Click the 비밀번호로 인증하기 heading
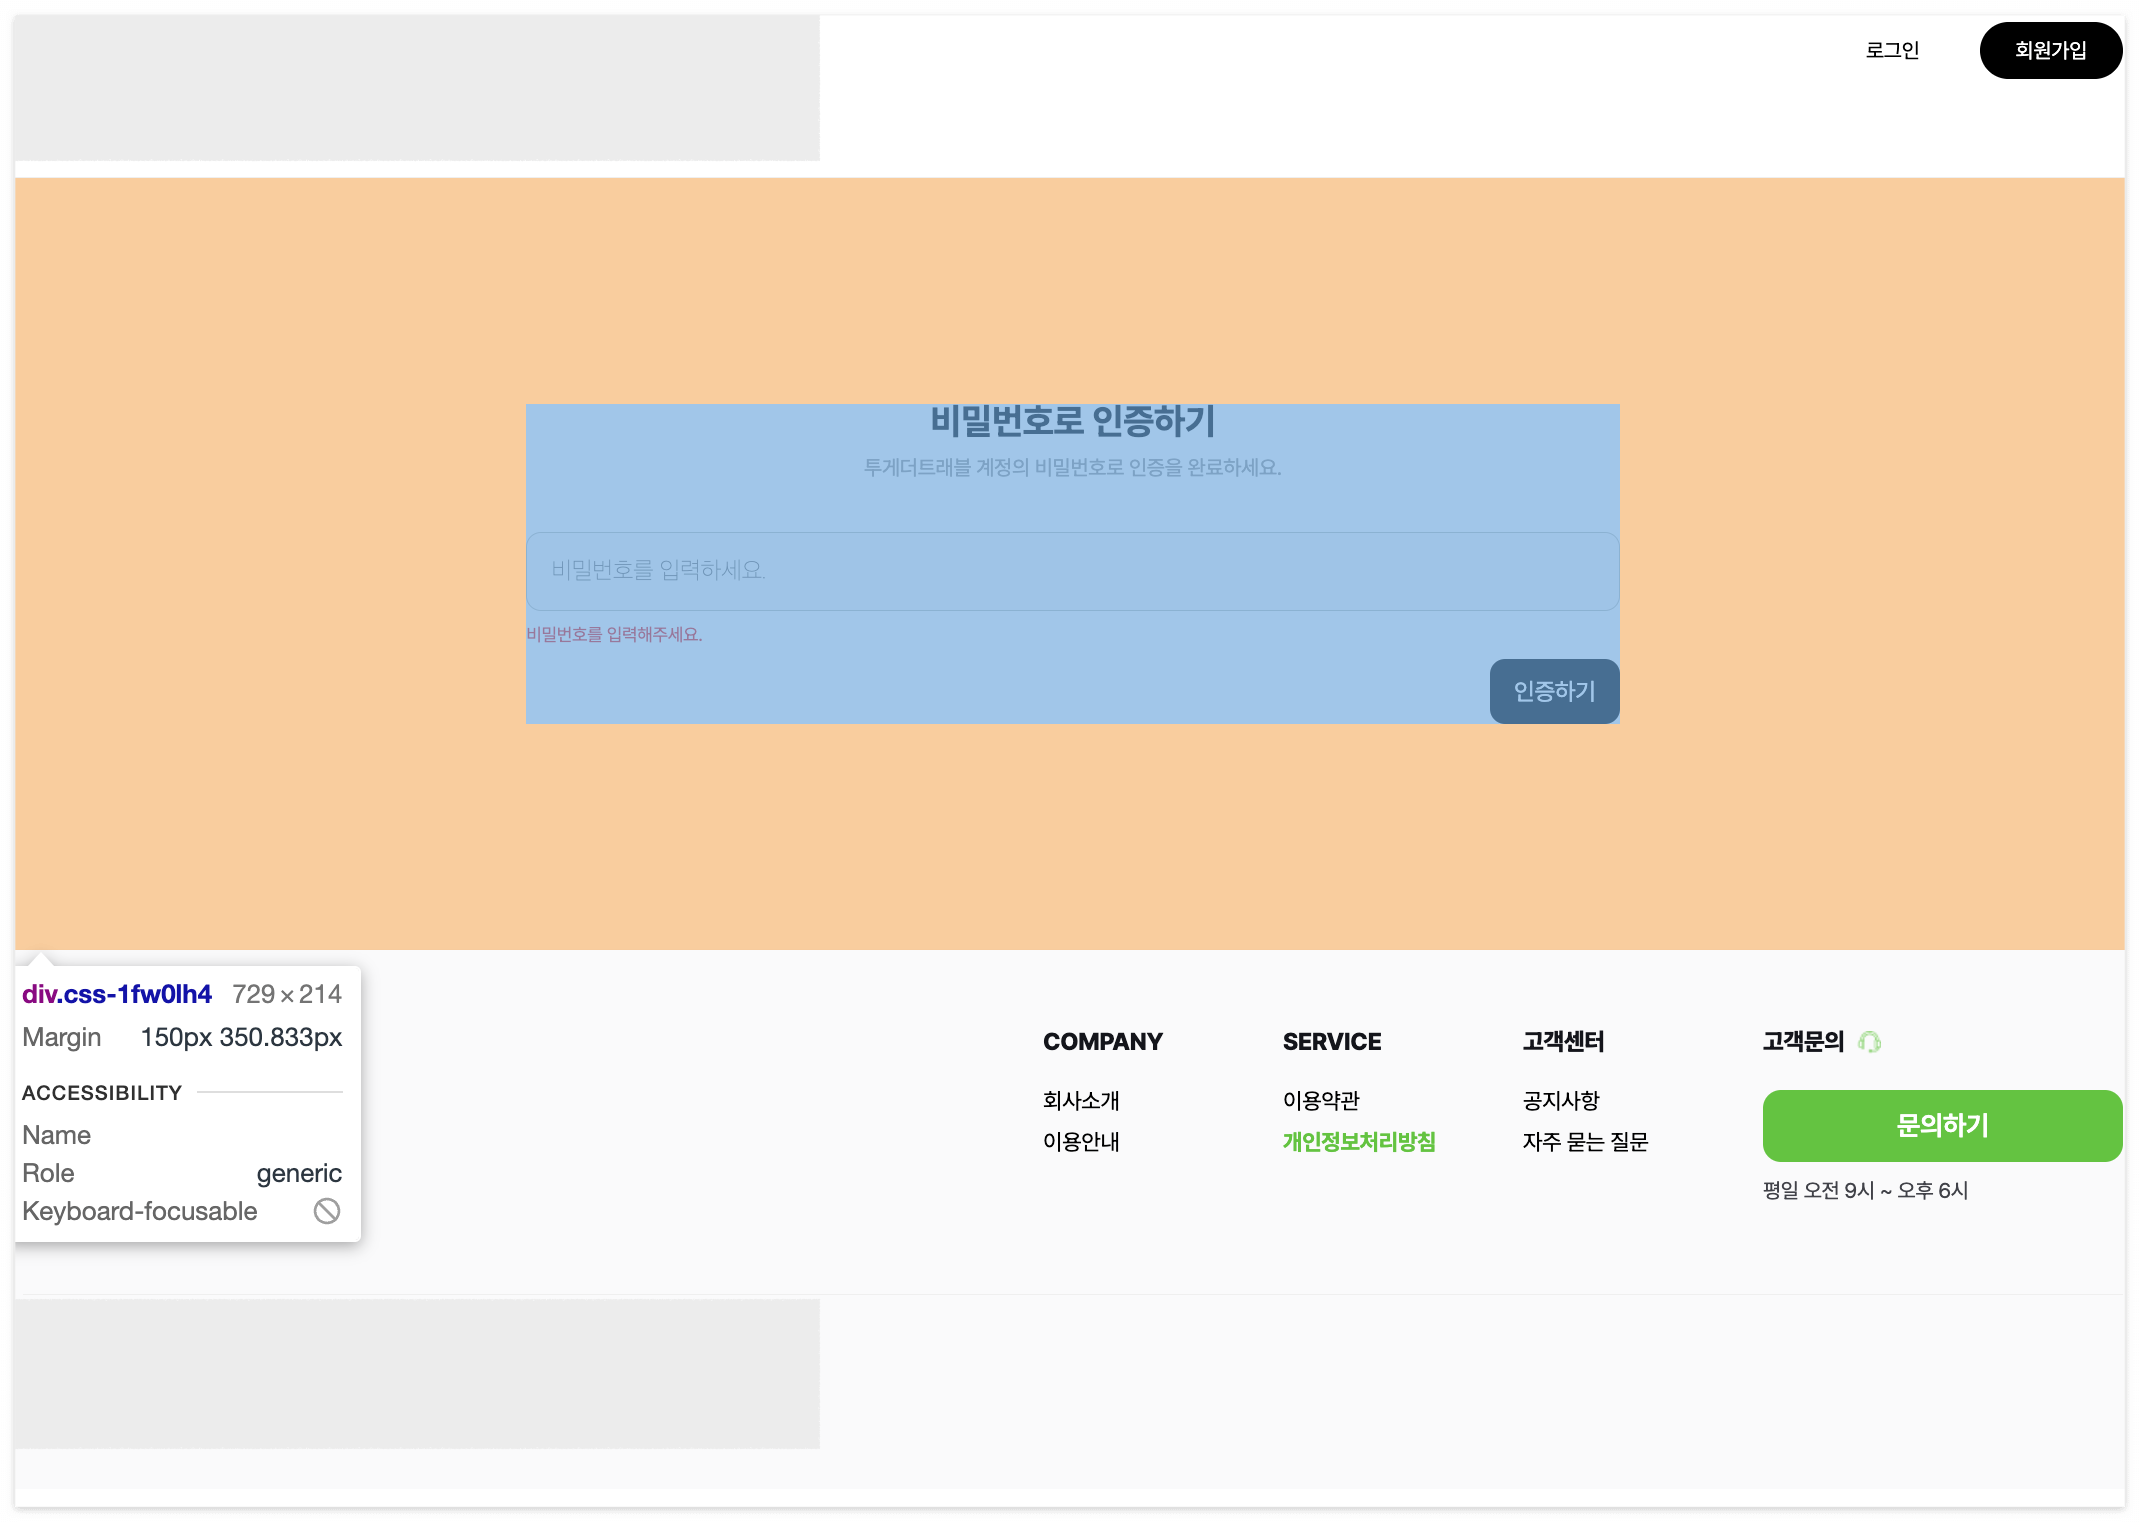This screenshot has height=1522, width=2140. pos(1072,421)
